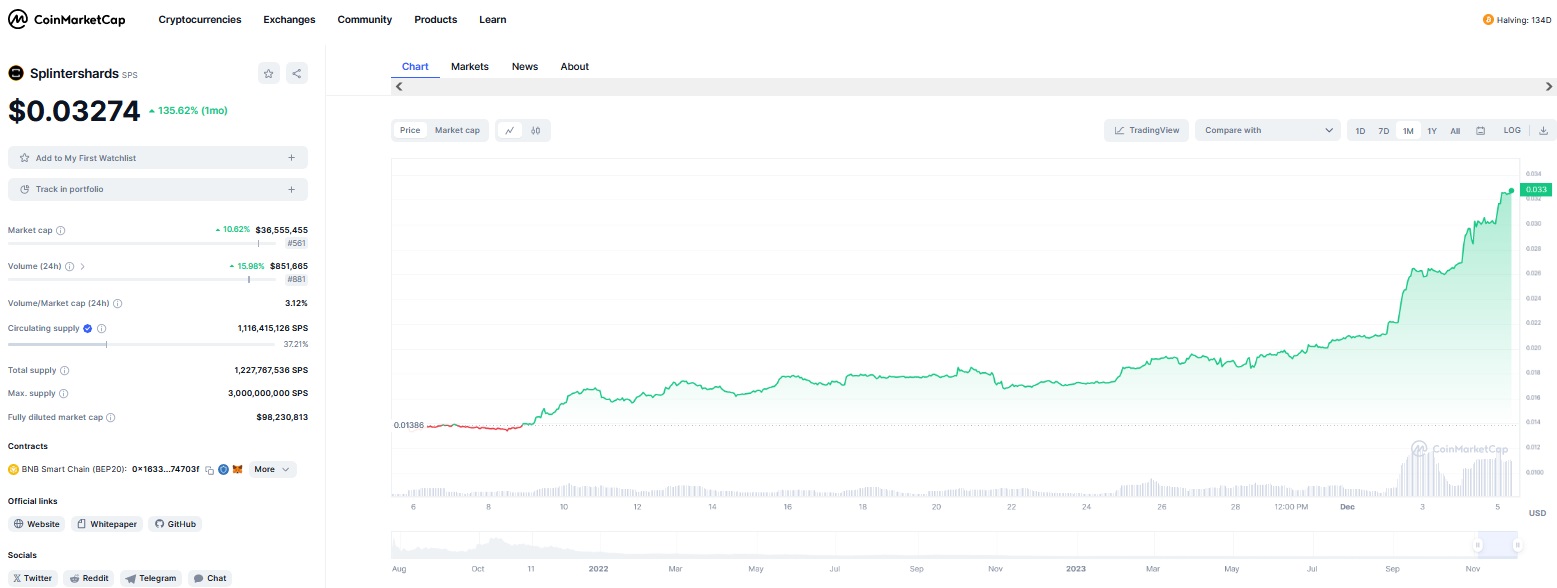
Task: Switch to line chart icon
Action: pyautogui.click(x=510, y=130)
